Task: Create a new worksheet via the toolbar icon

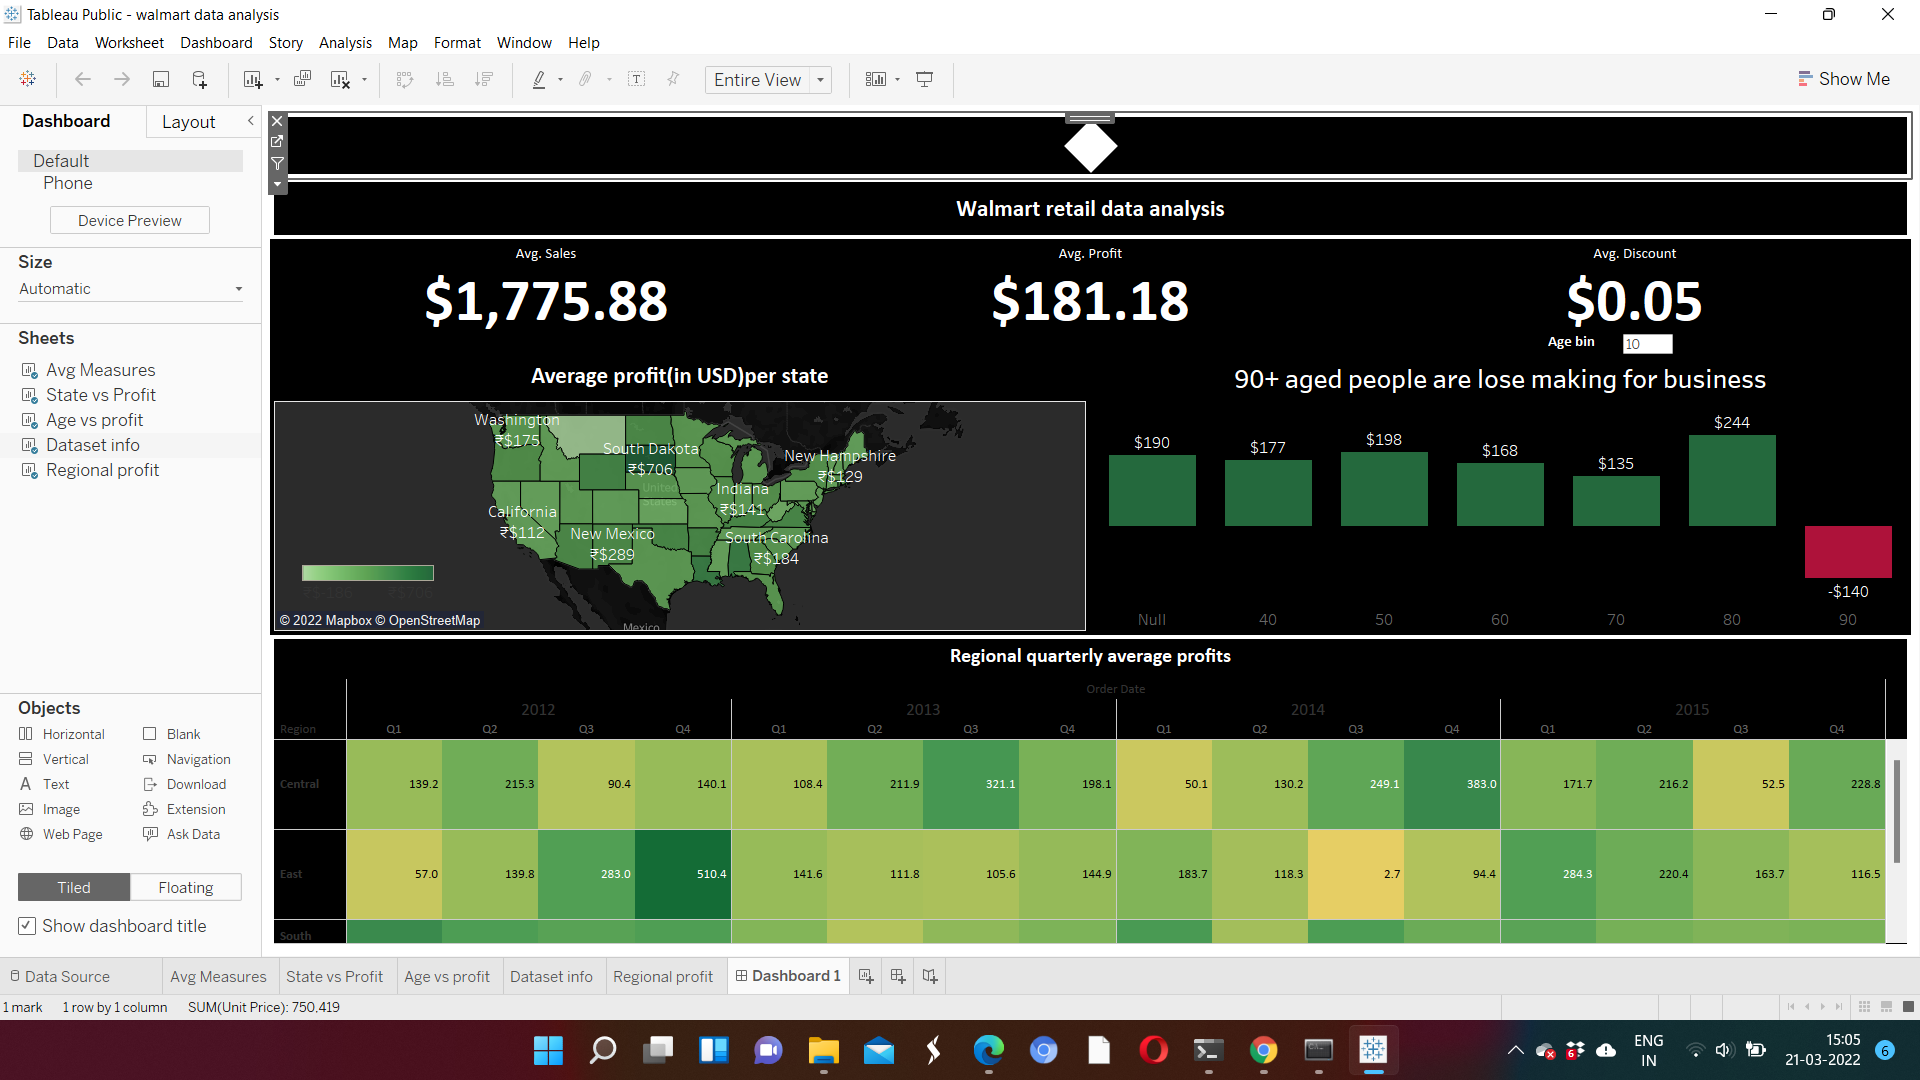Action: coord(255,79)
